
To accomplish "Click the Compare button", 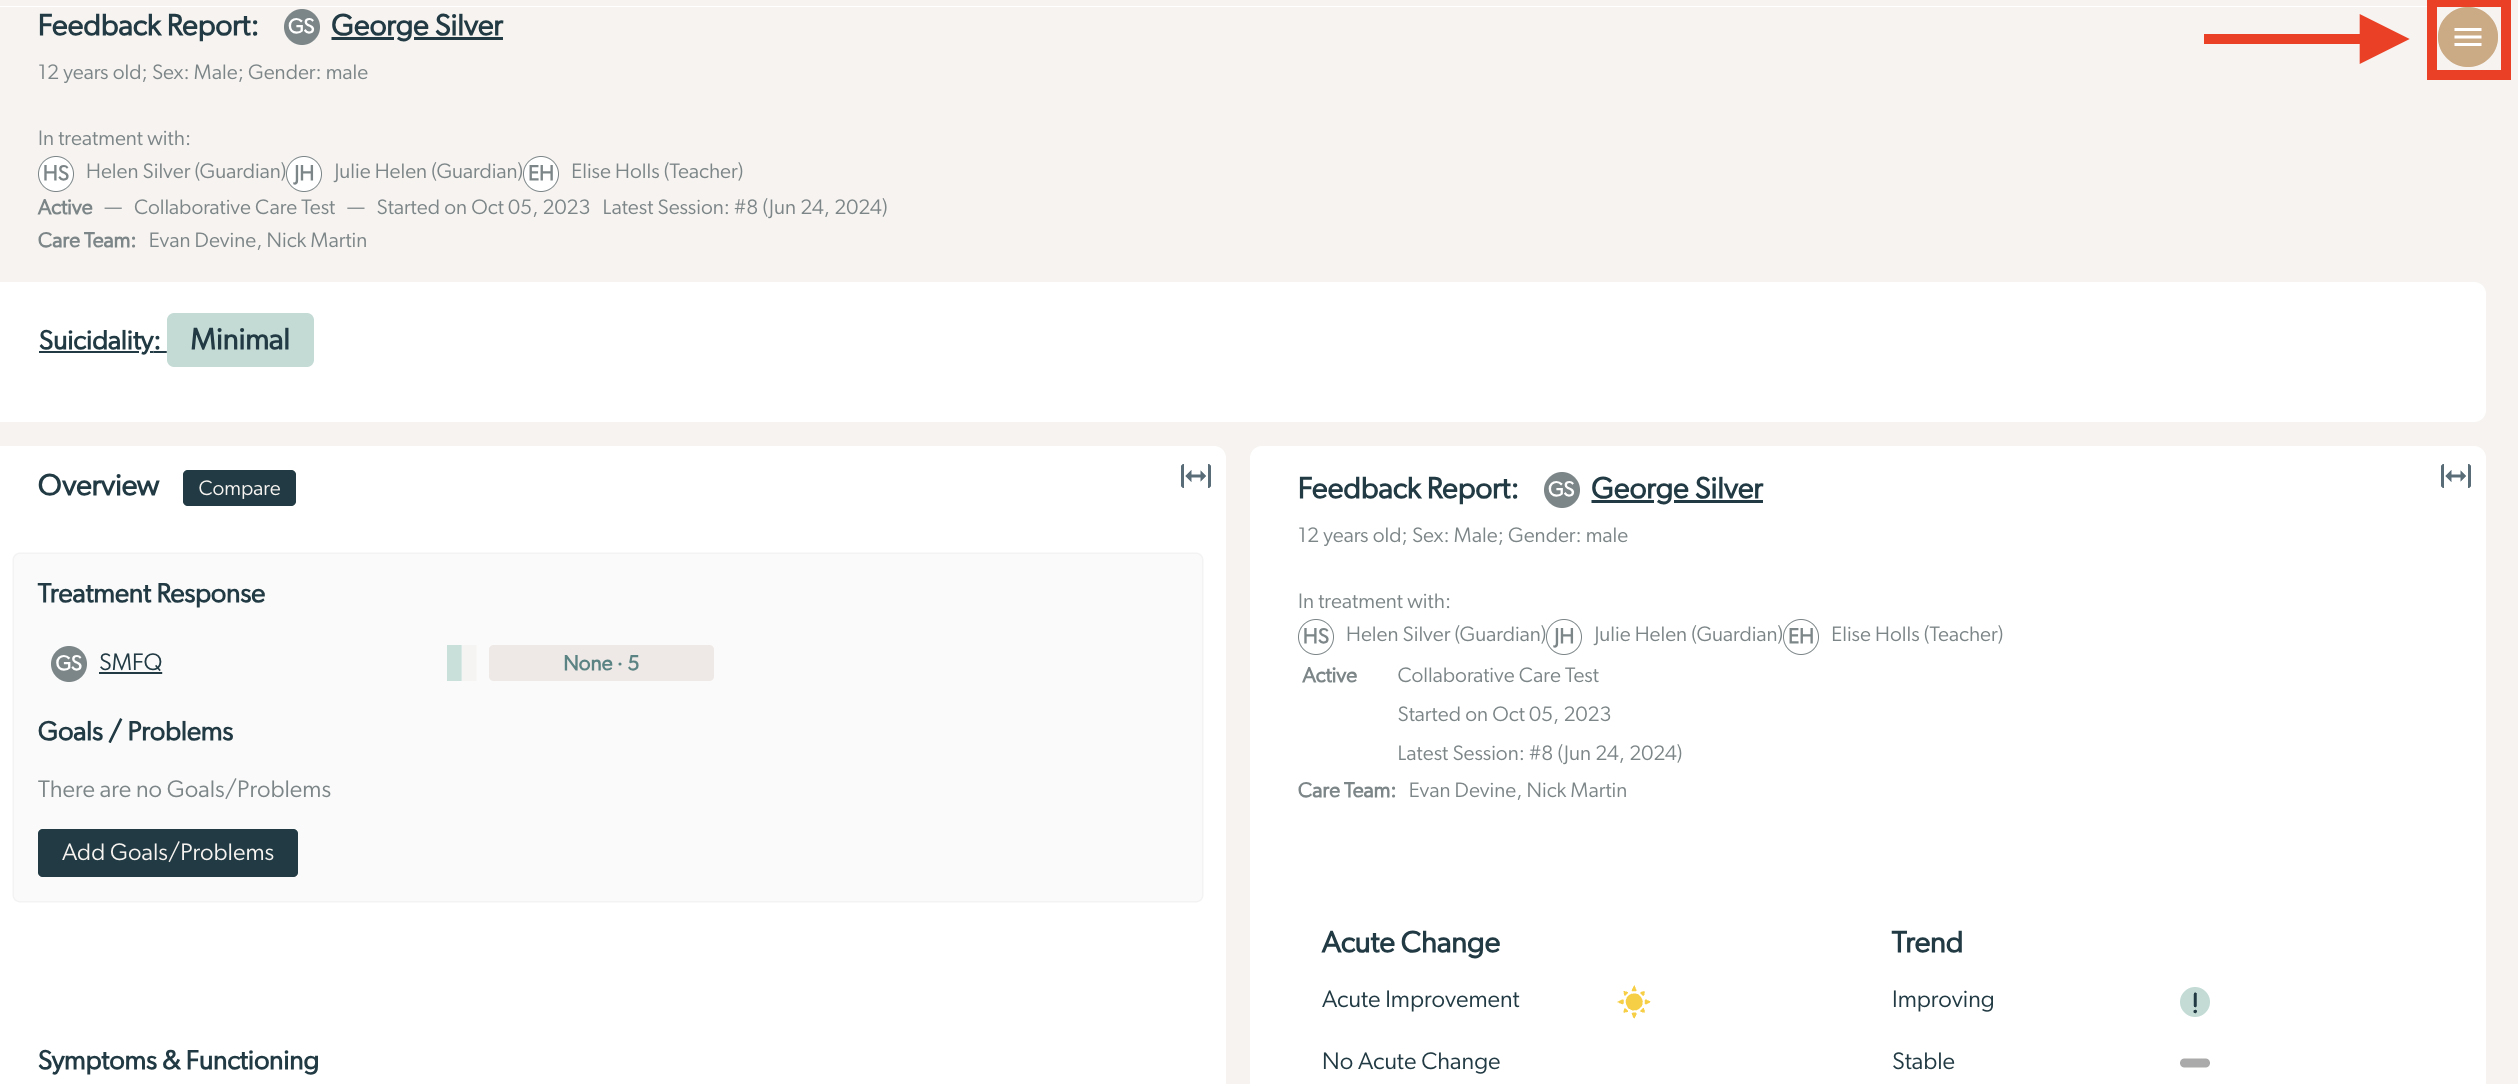I will pos(239,488).
